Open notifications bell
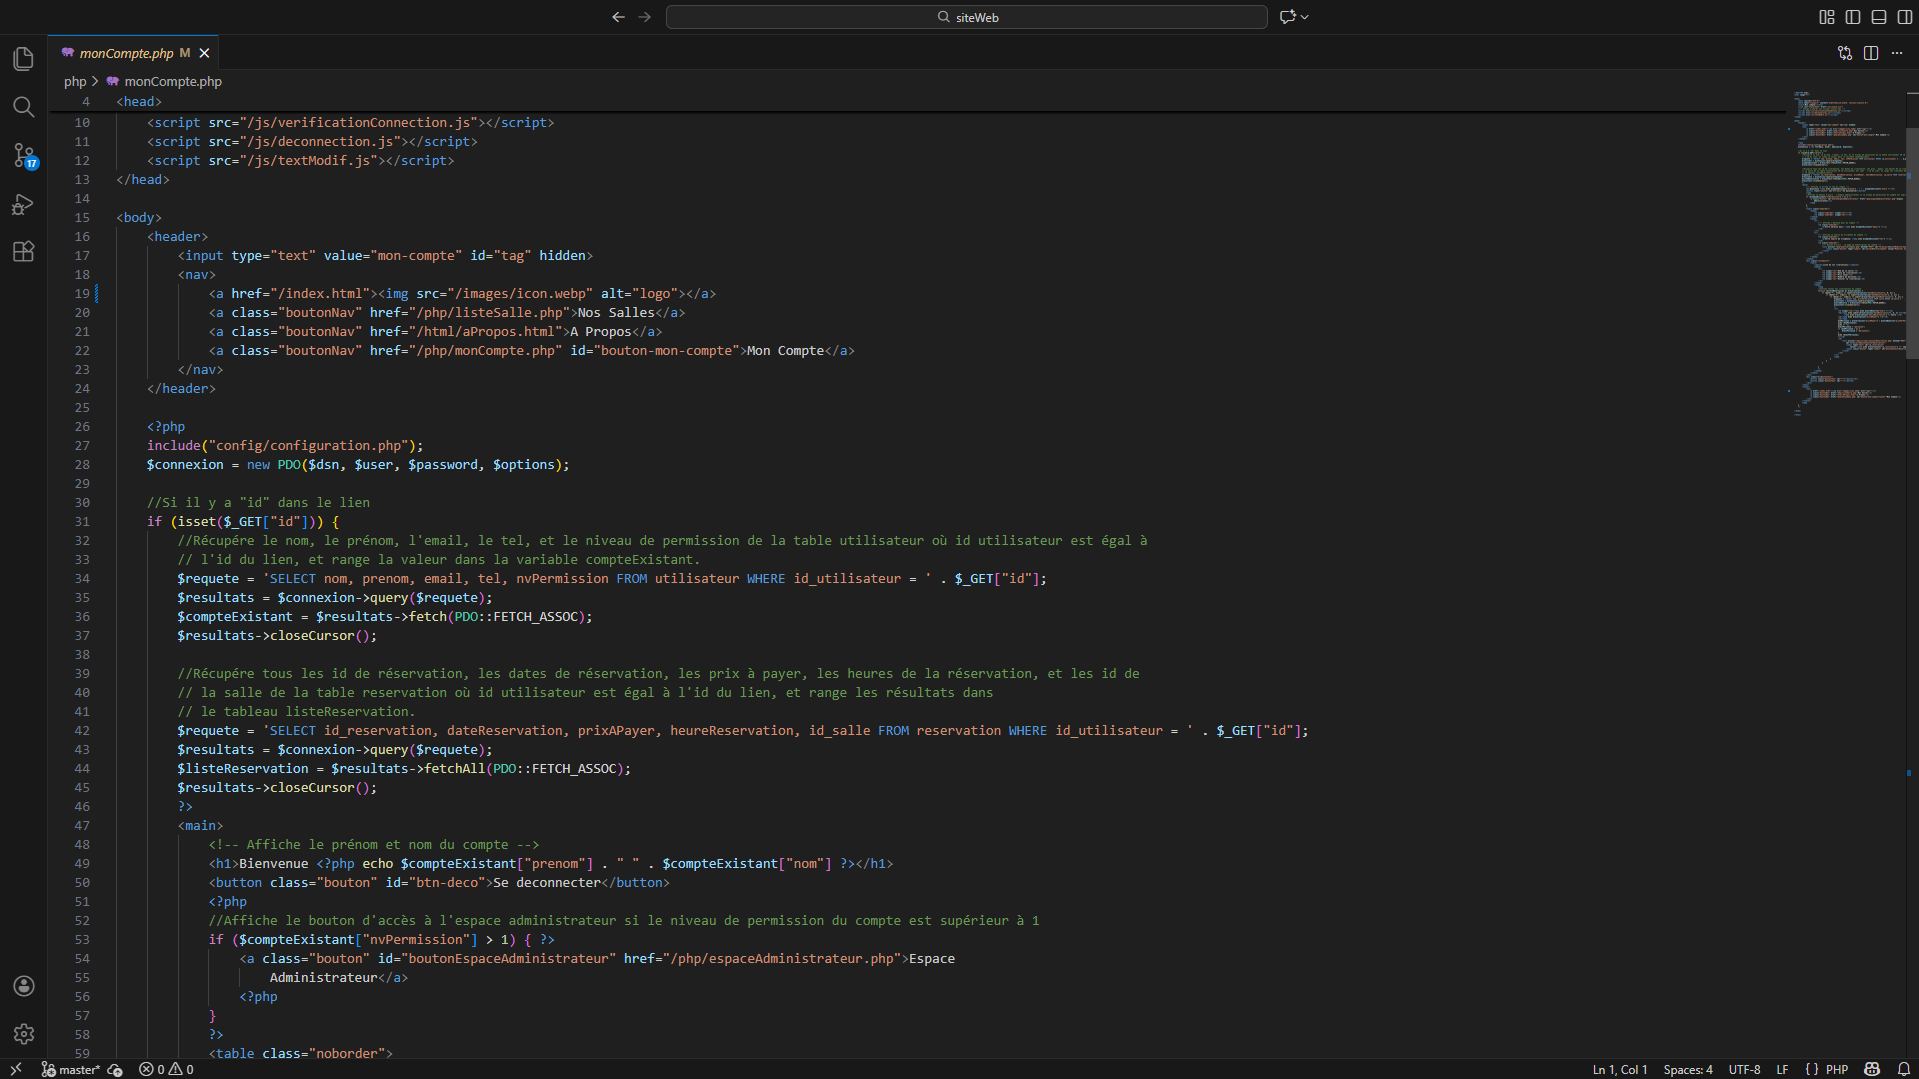The image size is (1919, 1079). tap(1904, 1069)
